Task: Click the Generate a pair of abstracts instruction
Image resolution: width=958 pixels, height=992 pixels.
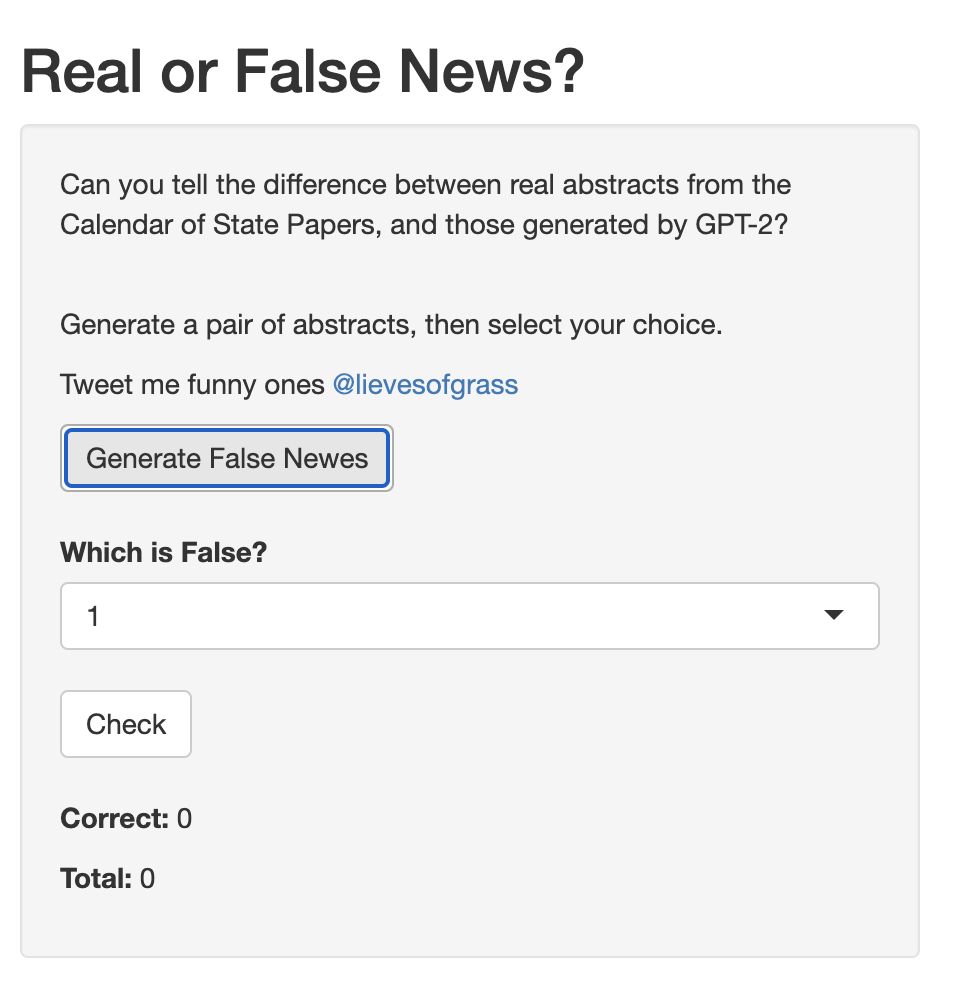Action: pos(391,325)
